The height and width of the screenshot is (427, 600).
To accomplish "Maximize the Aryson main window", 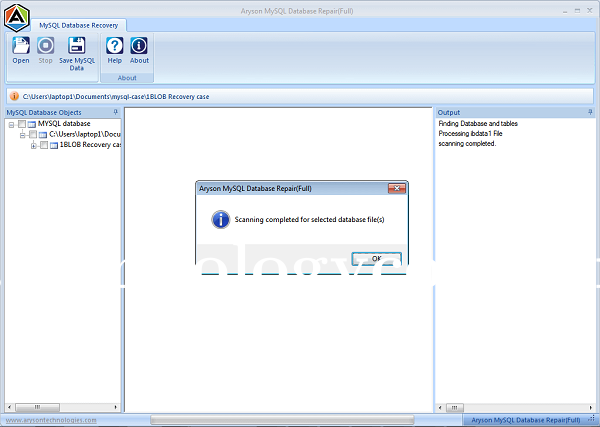I will (577, 11).
